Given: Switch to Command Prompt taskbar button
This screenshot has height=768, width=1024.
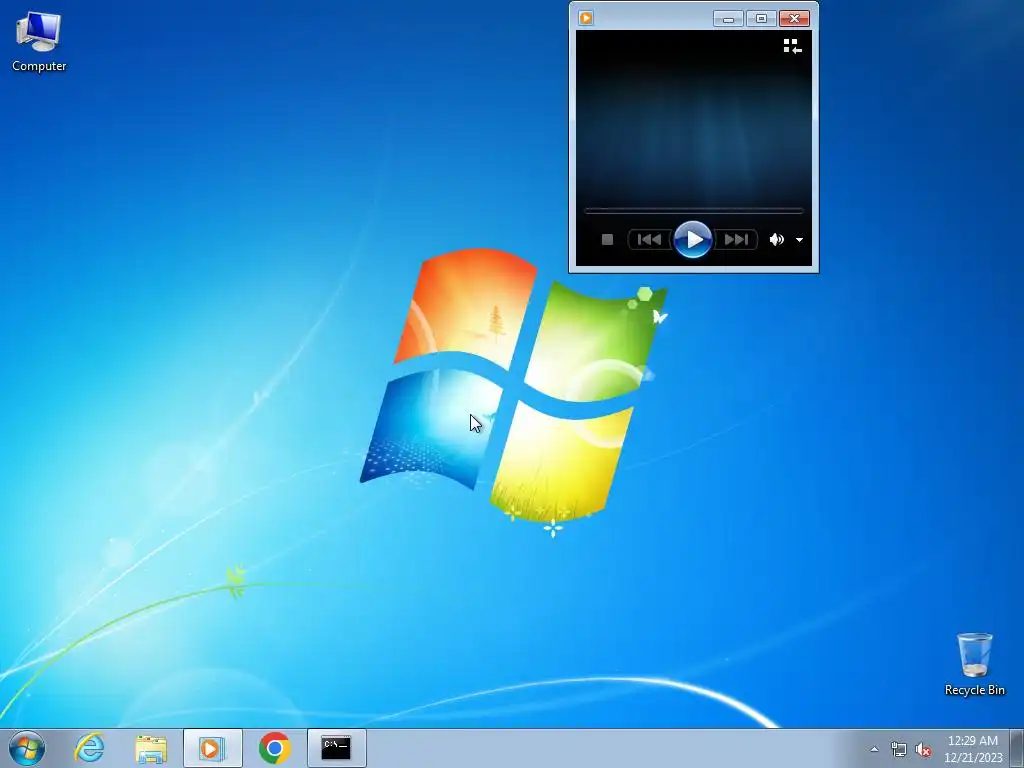Looking at the screenshot, I should point(336,748).
